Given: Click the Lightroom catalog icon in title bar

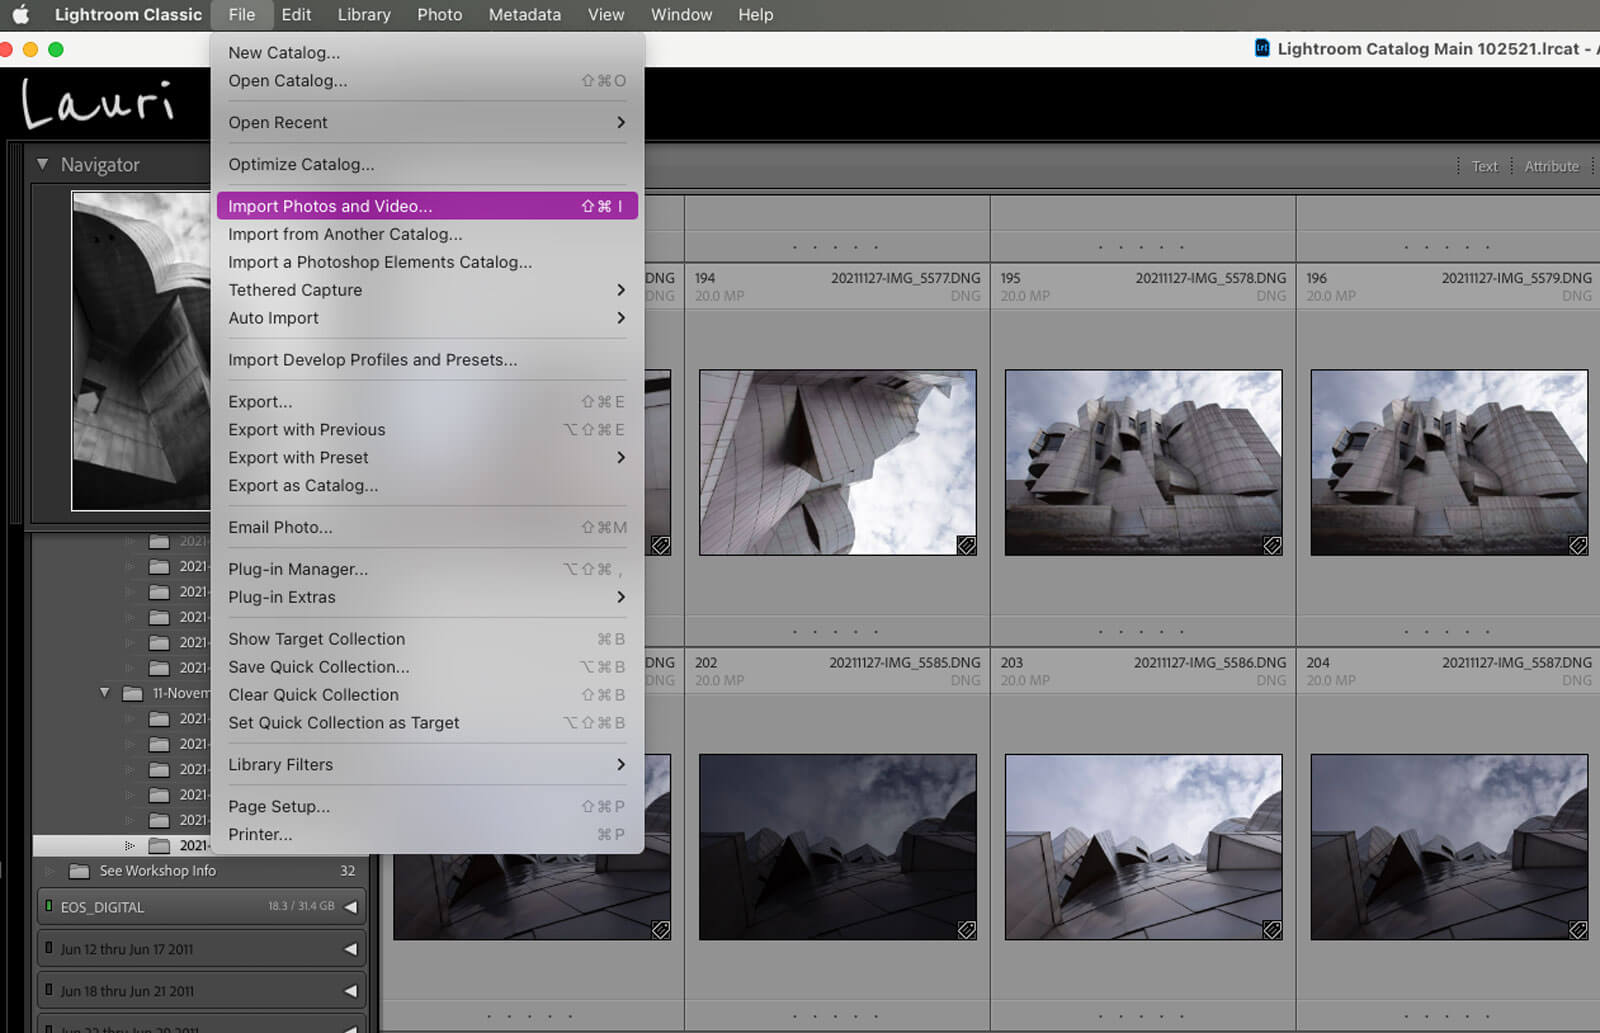Looking at the screenshot, I should click(1262, 48).
